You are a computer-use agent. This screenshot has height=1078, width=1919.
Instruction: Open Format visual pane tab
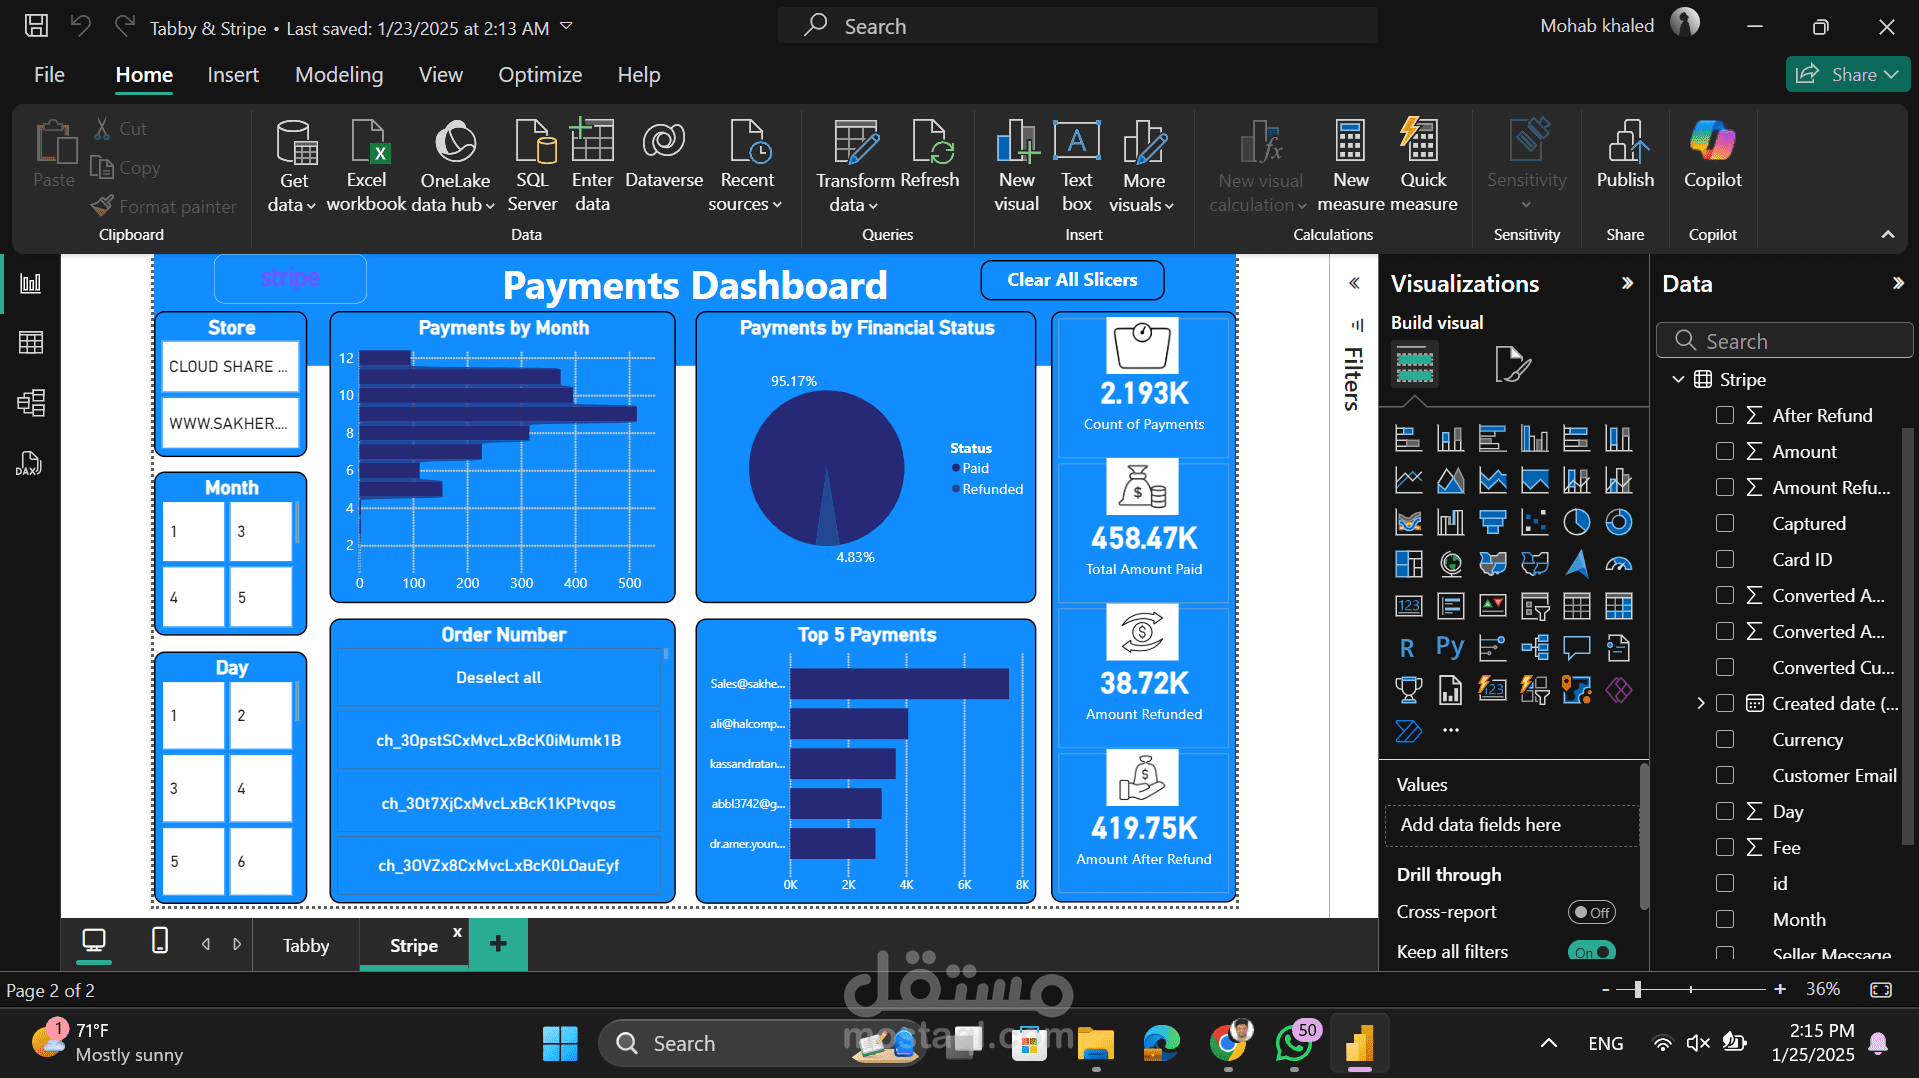[1512, 364]
